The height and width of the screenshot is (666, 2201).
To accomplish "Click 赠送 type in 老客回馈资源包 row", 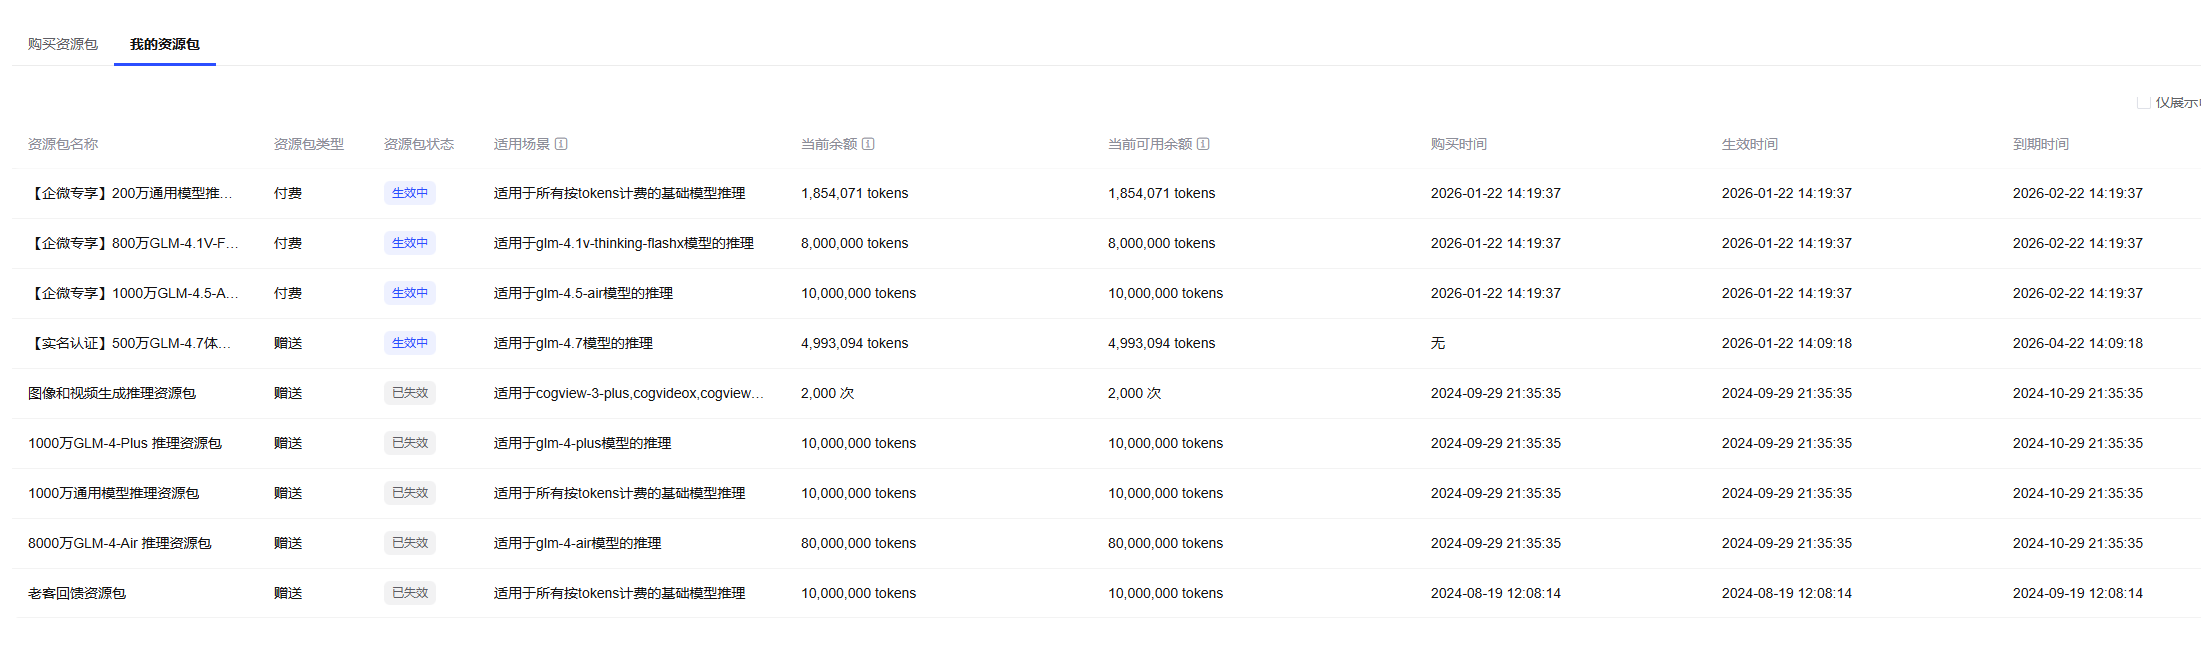I will click(x=288, y=593).
